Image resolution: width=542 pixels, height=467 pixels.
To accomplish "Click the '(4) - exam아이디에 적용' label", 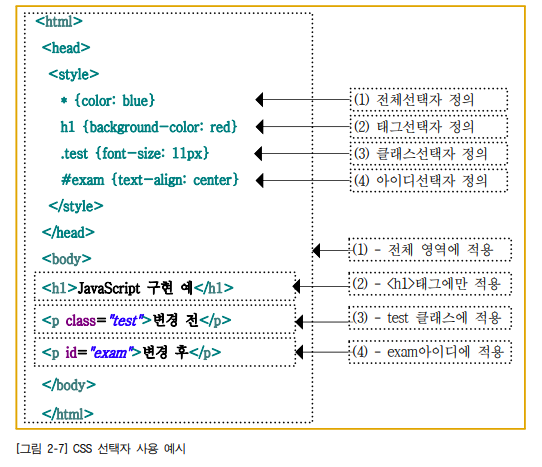I will (x=430, y=352).
